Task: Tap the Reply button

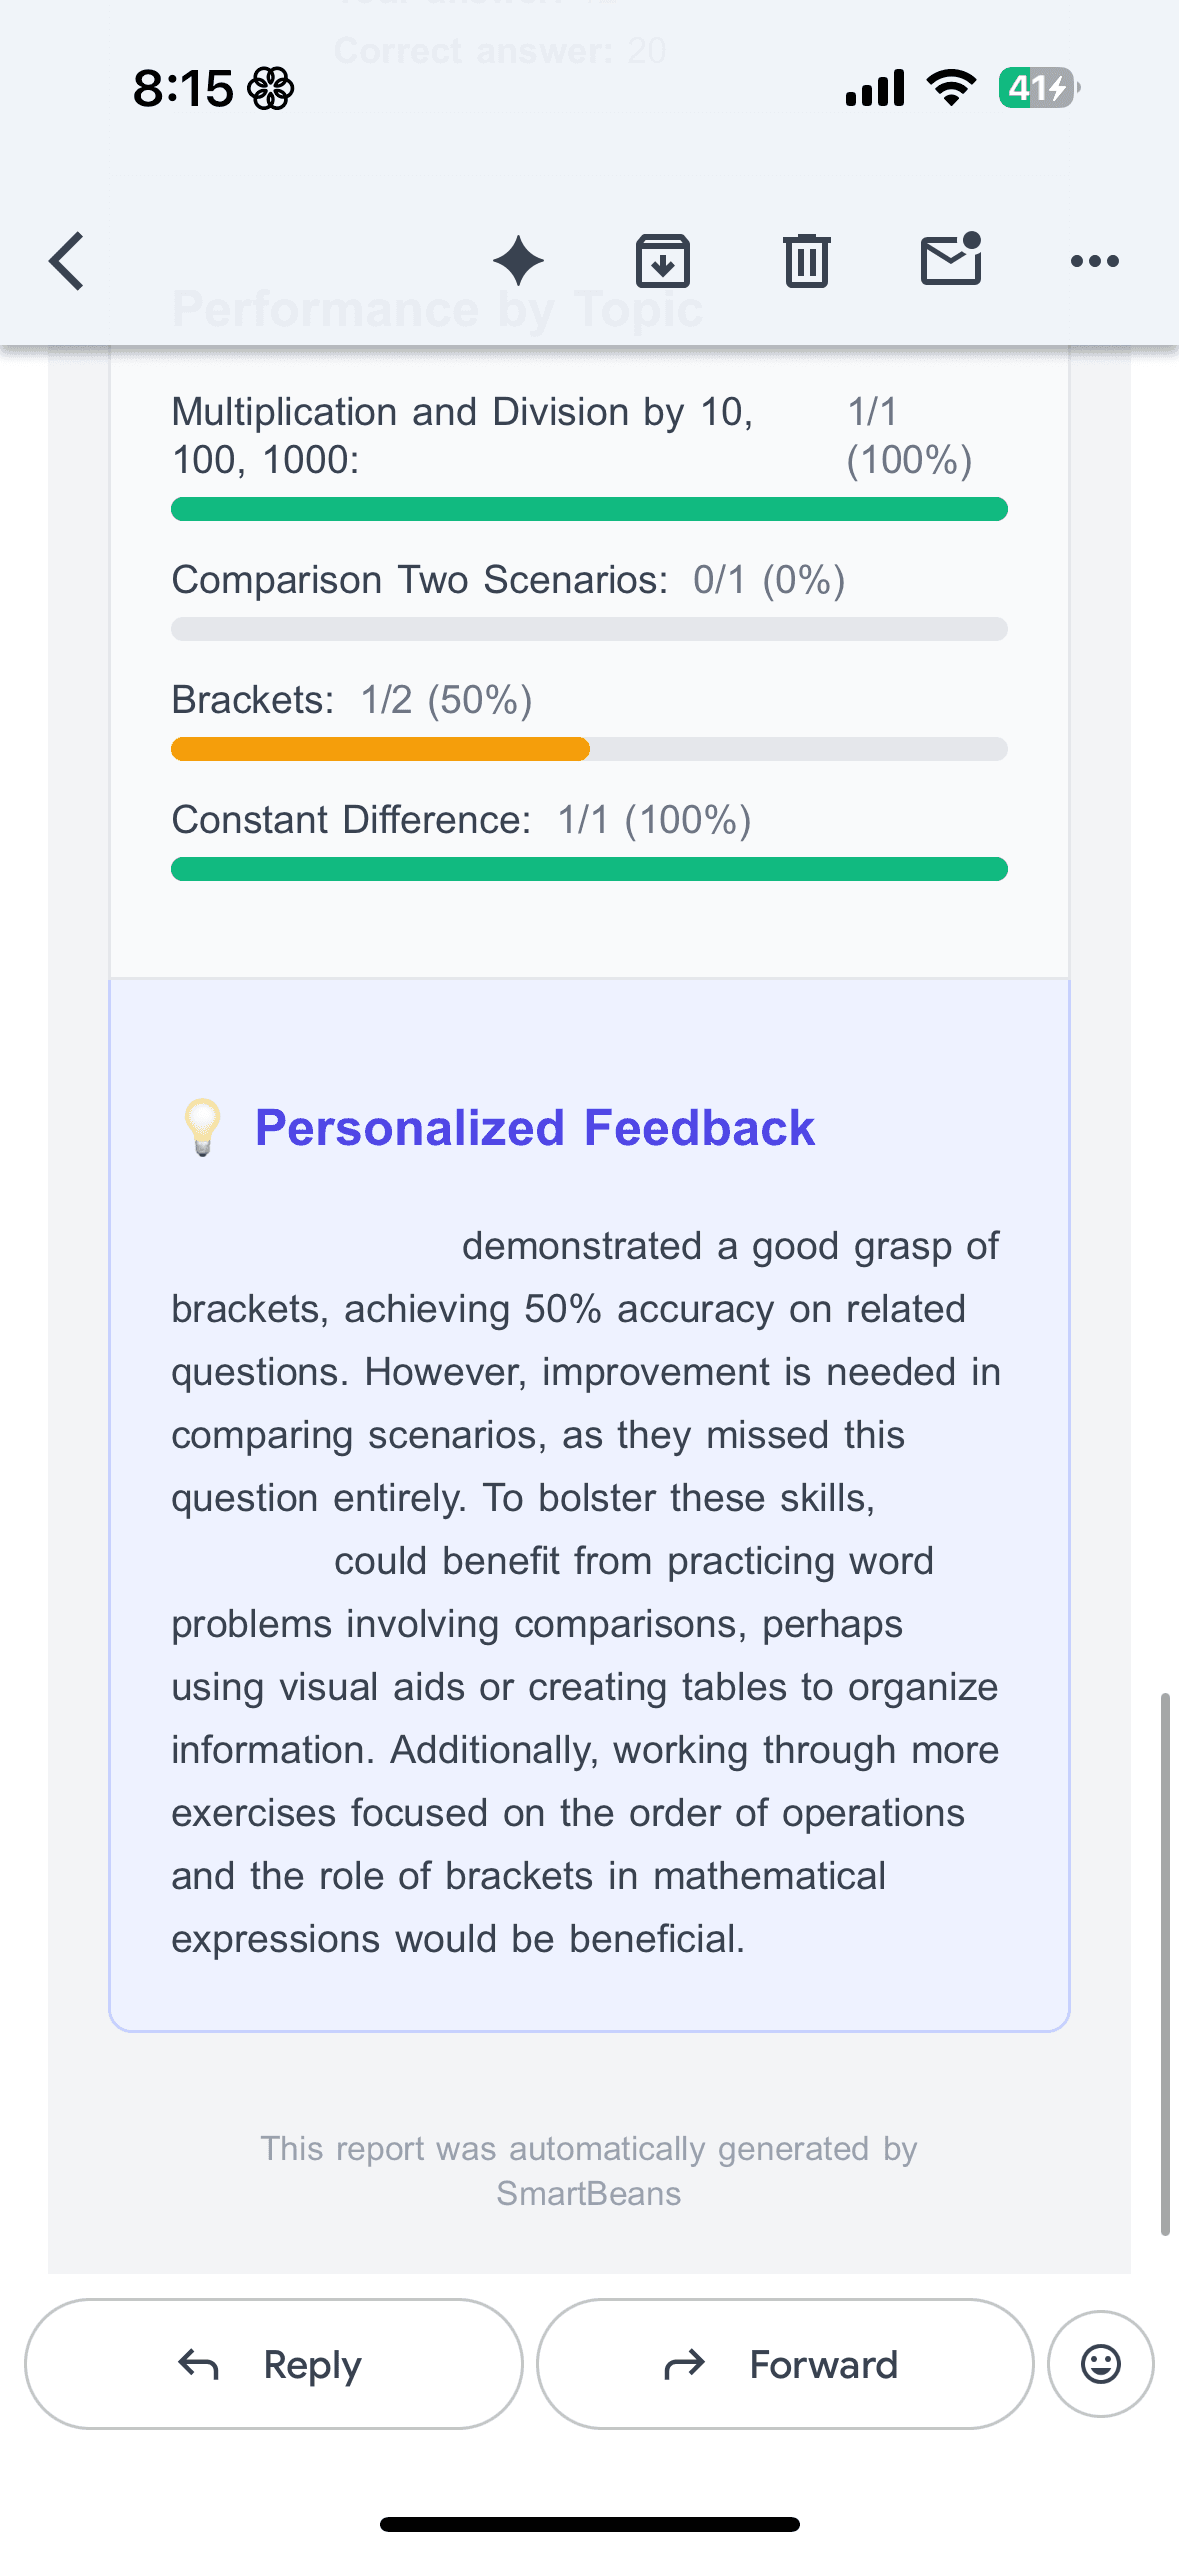Action: point(273,2364)
